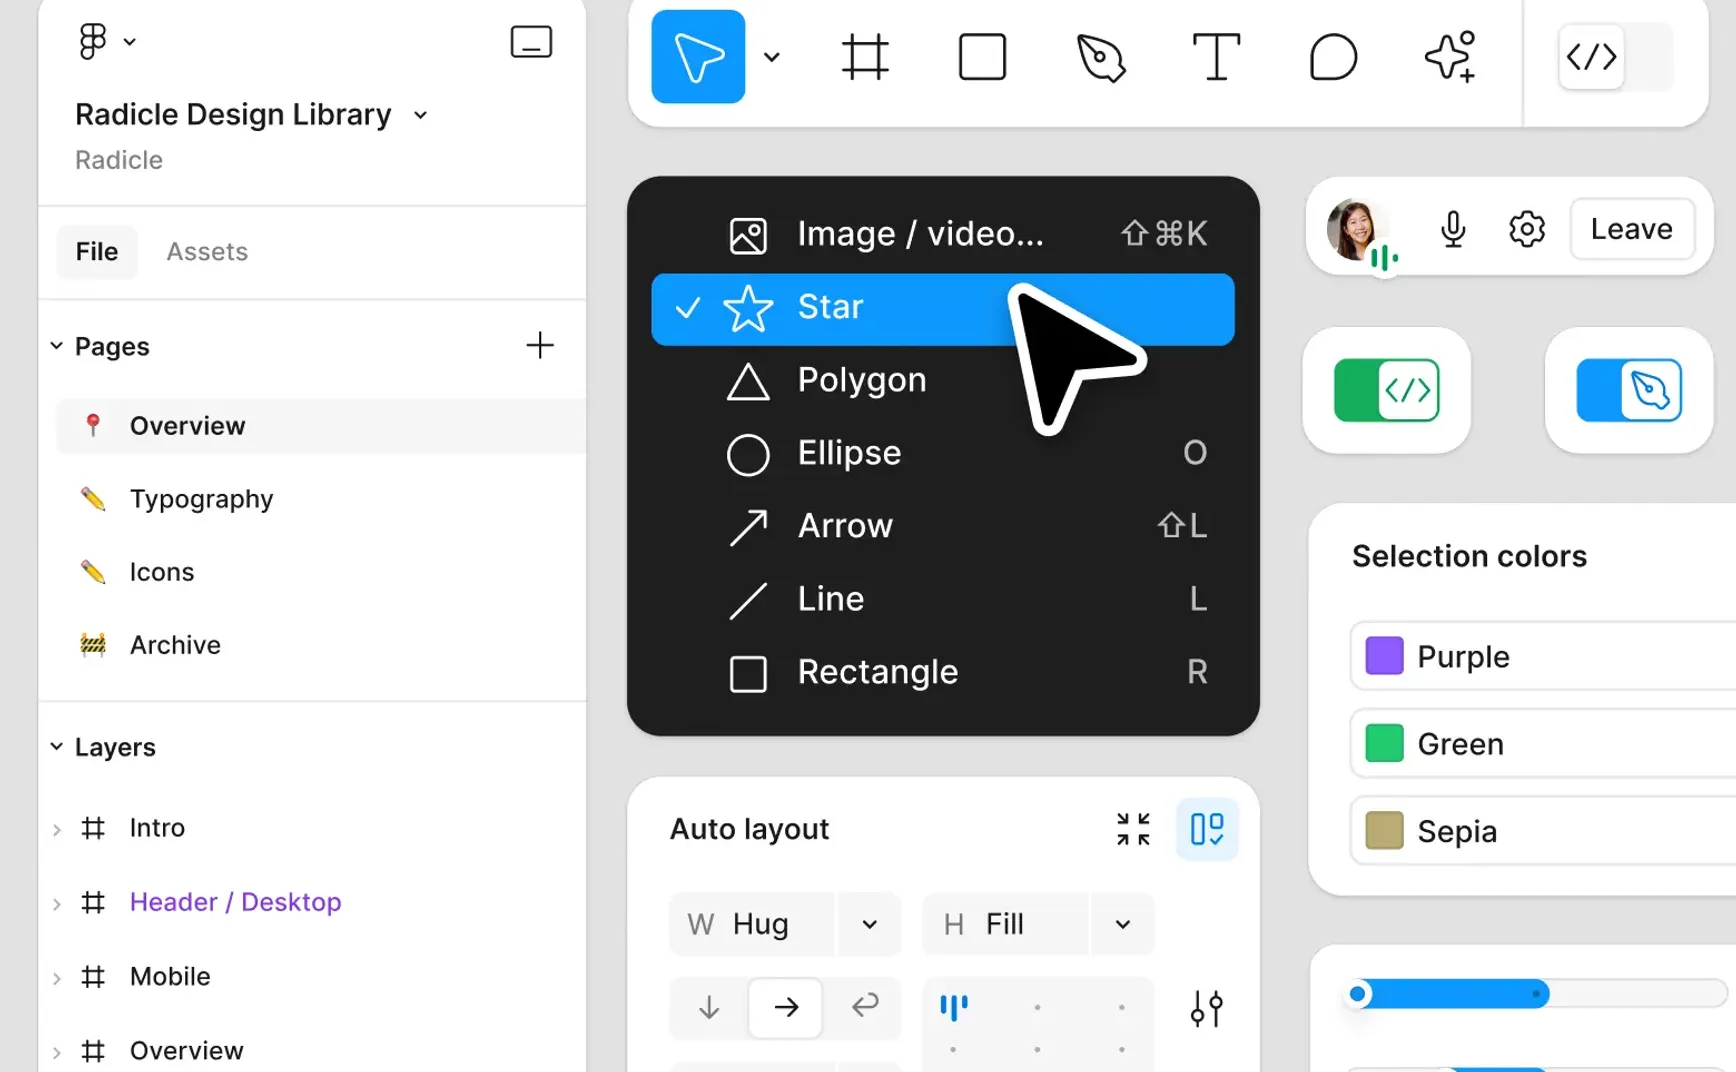Screen dimensions: 1736x1072
Task: Click the Leave button
Action: (x=1631, y=229)
